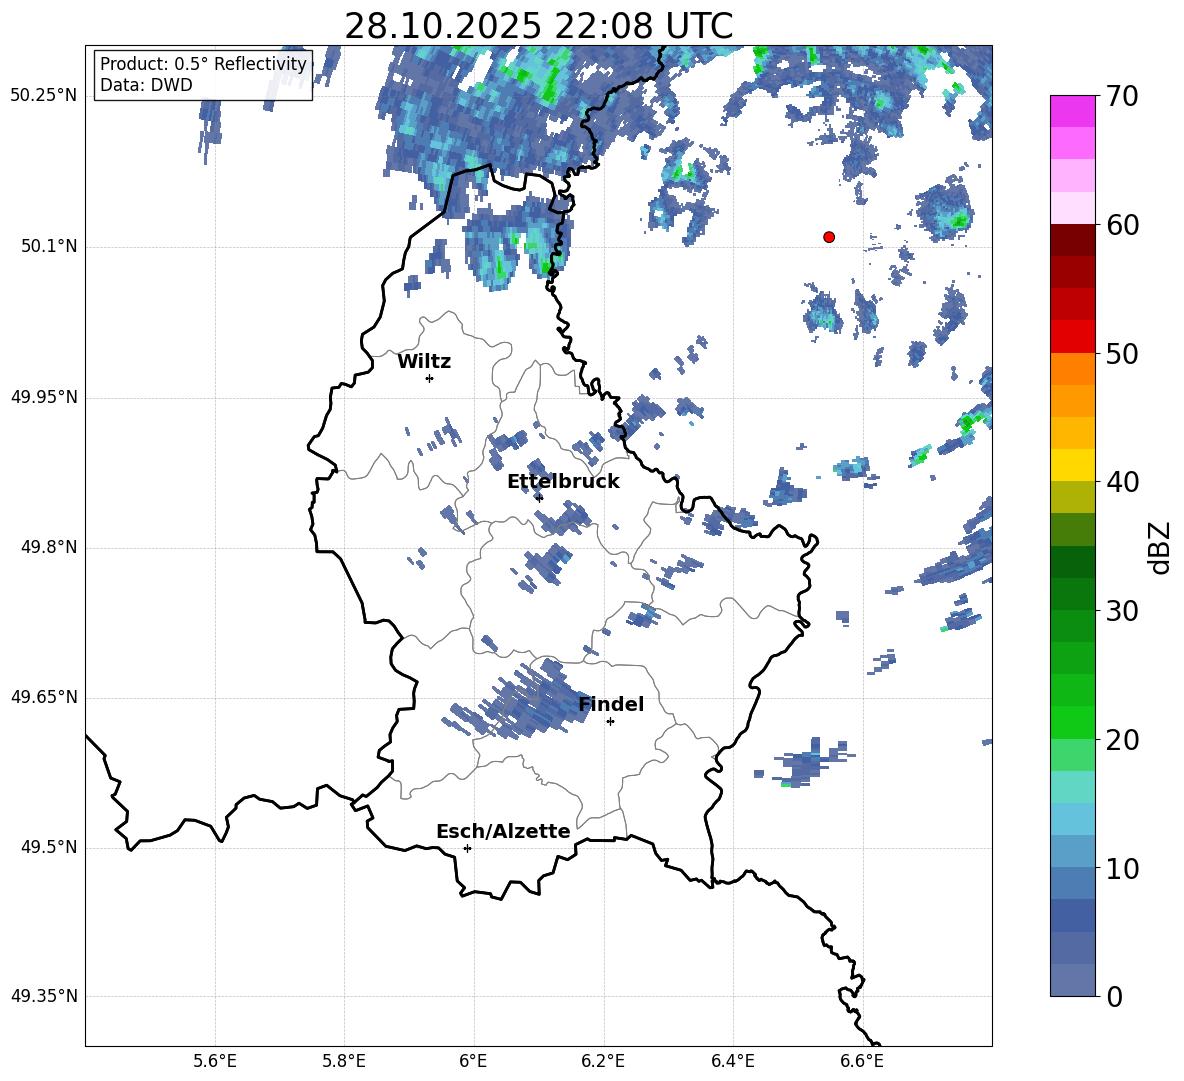1184x1081 pixels.
Task: Click the 6.4°E longitude label
Action: pyautogui.click(x=732, y=1061)
